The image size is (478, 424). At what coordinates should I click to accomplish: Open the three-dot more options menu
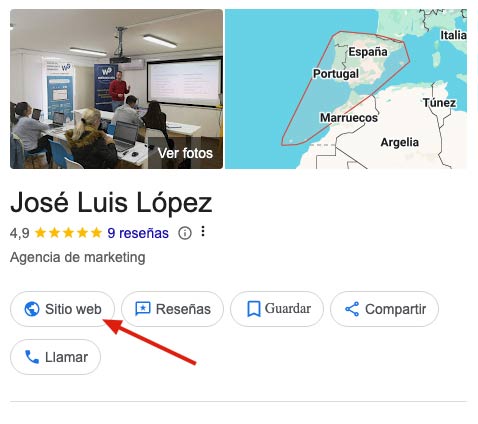[x=203, y=231]
